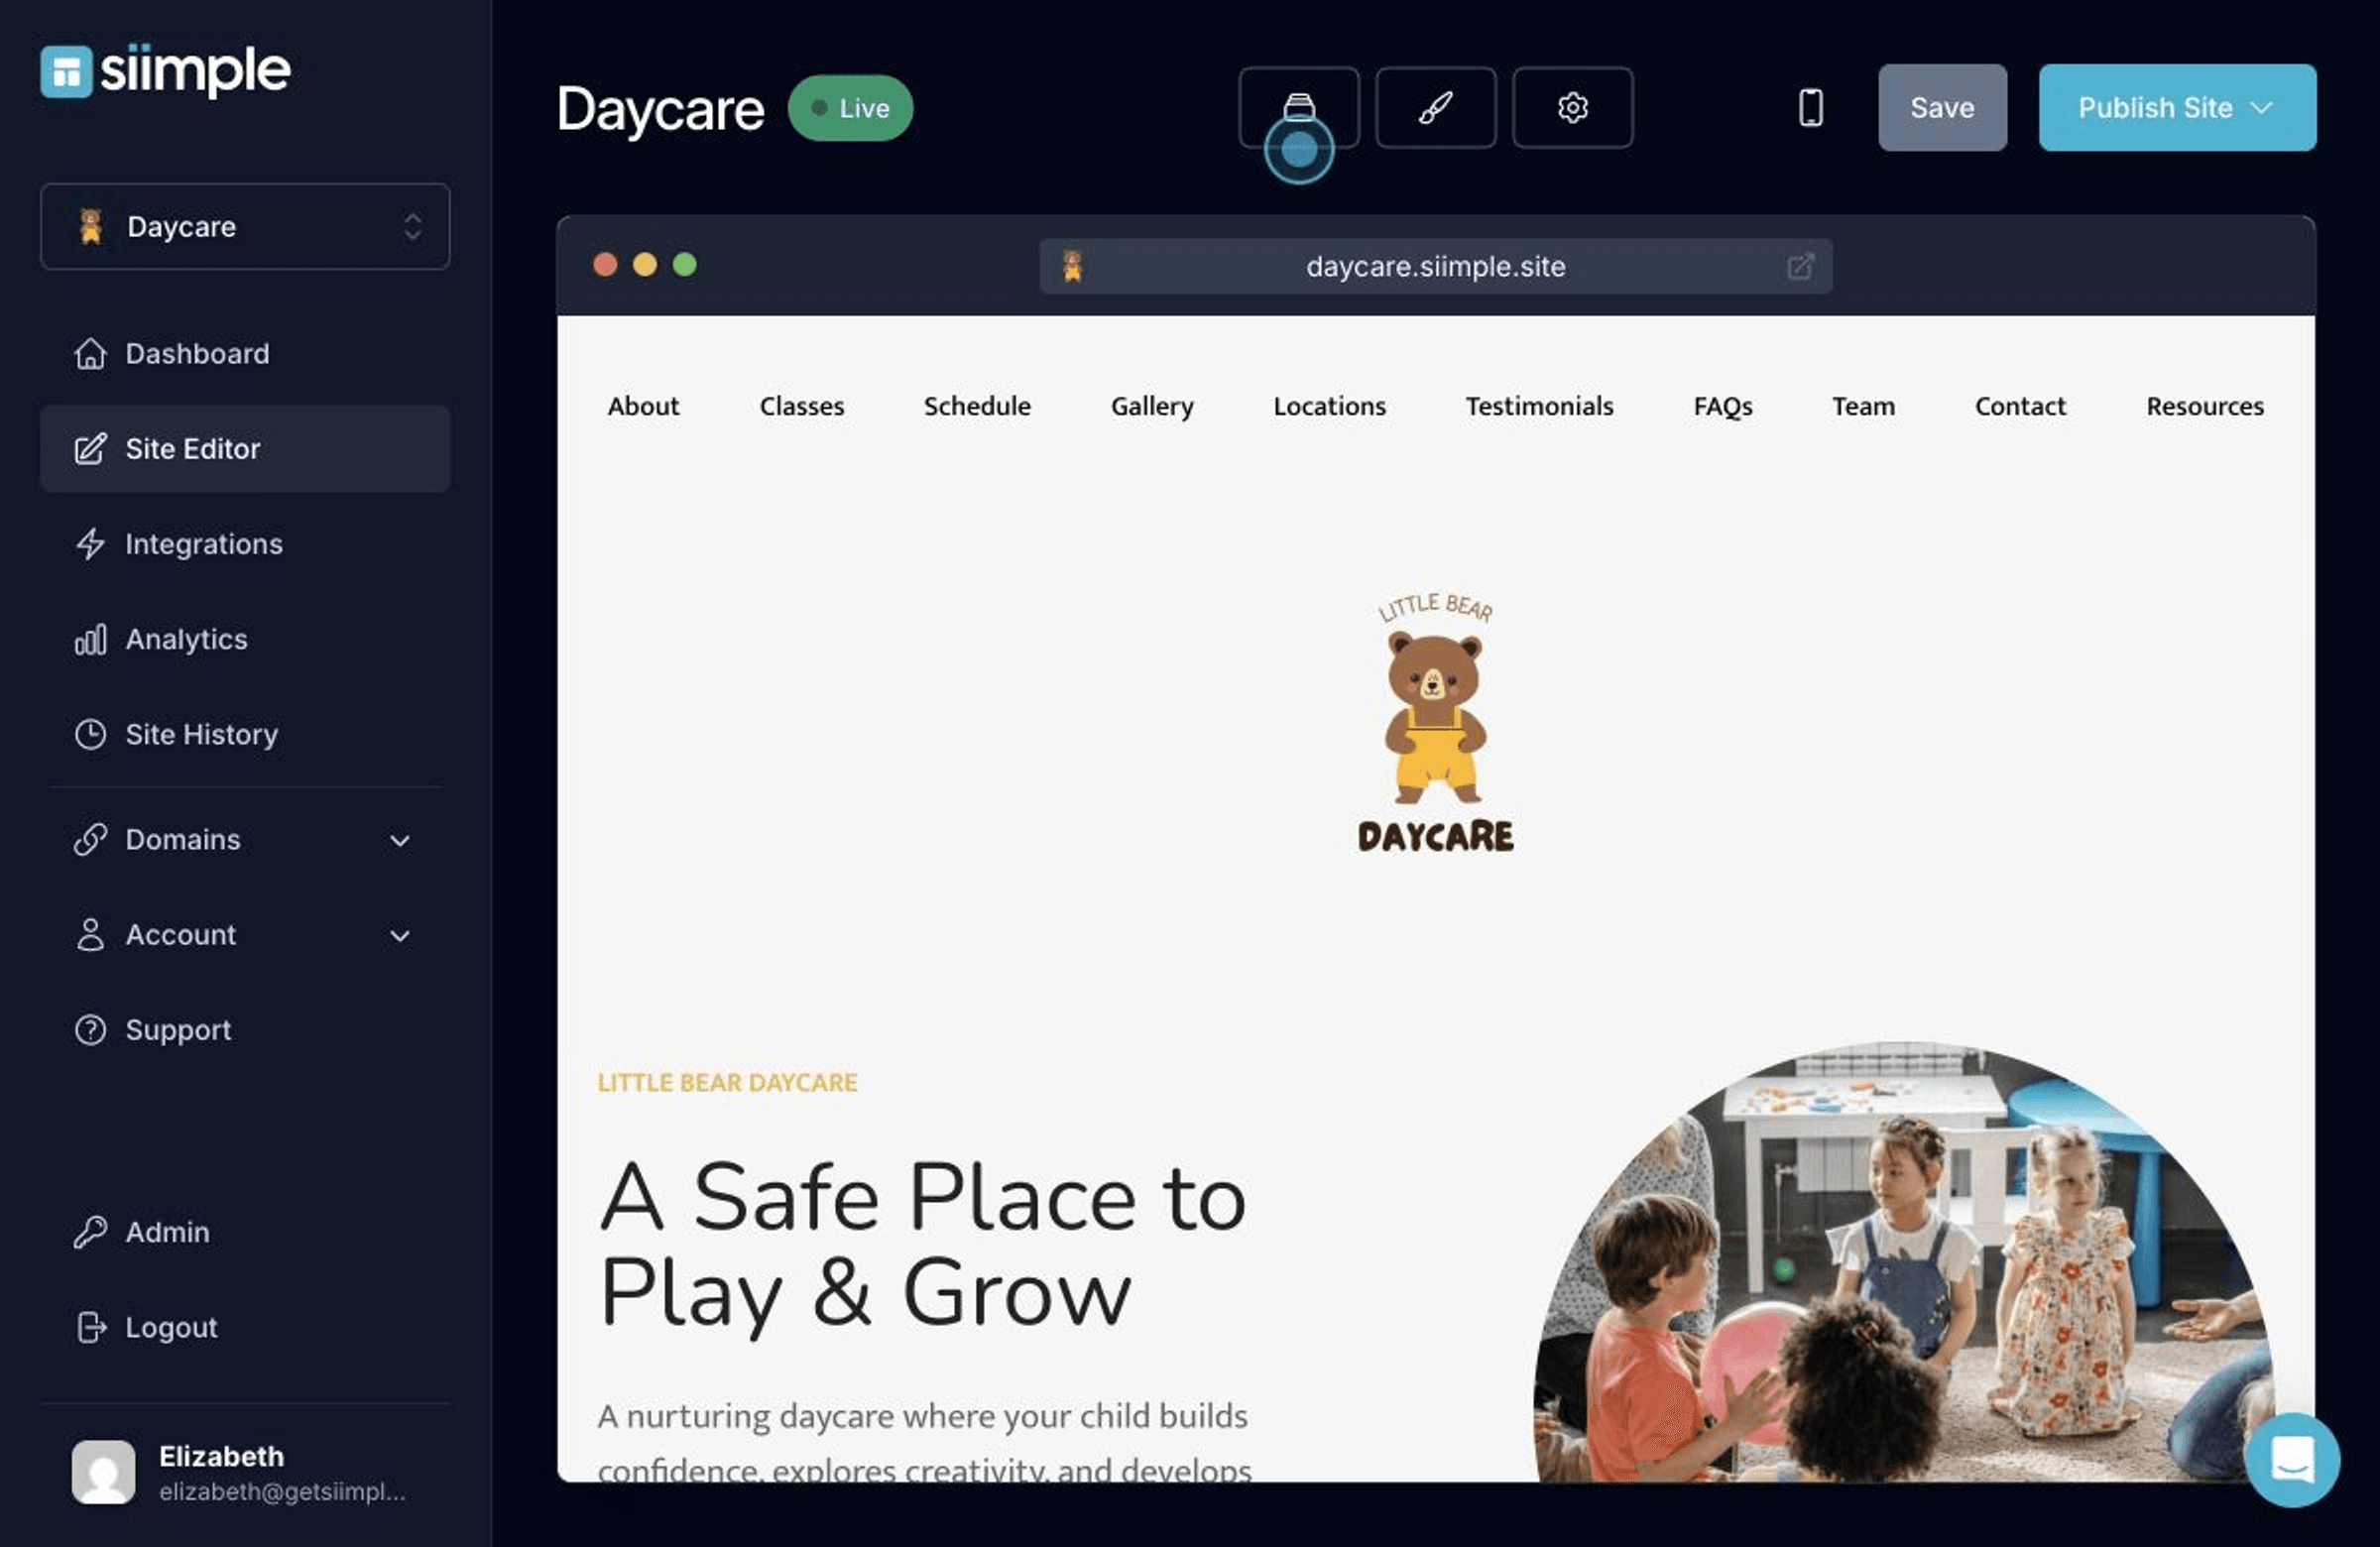Open the Support page
This screenshot has height=1547, width=2380.
[x=245, y=1029]
